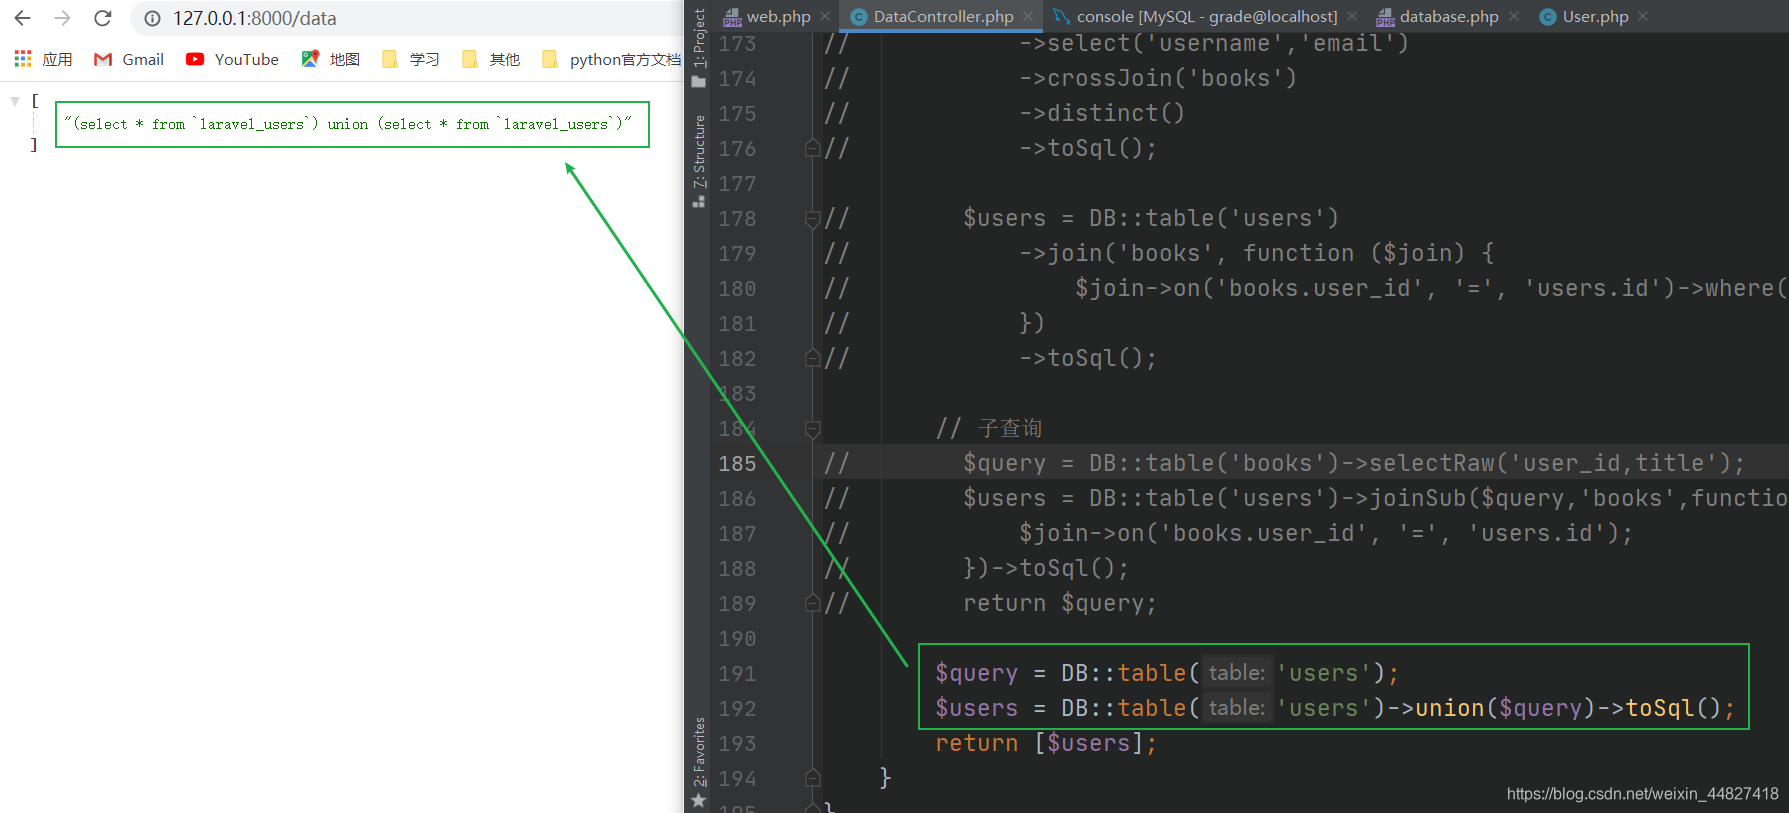The image size is (1789, 813).
Task: Click the union method call
Action: click(x=1449, y=708)
